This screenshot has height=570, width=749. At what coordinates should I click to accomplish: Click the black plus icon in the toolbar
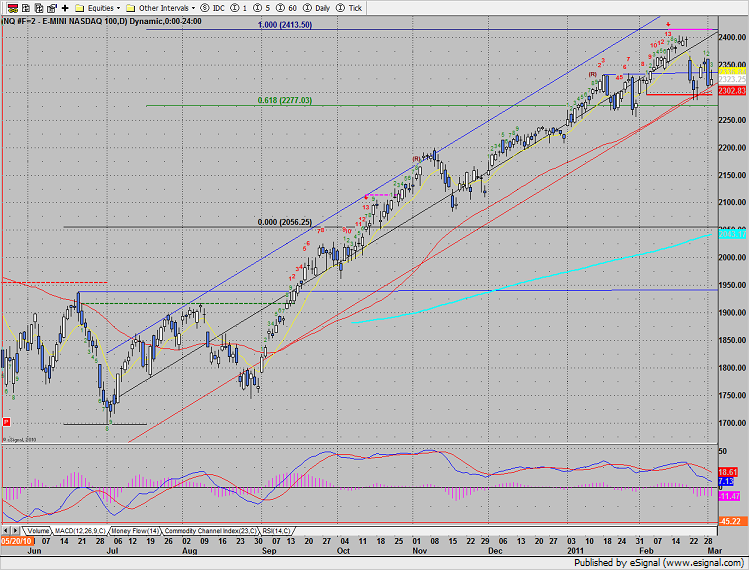pyautogui.click(x=65, y=8)
